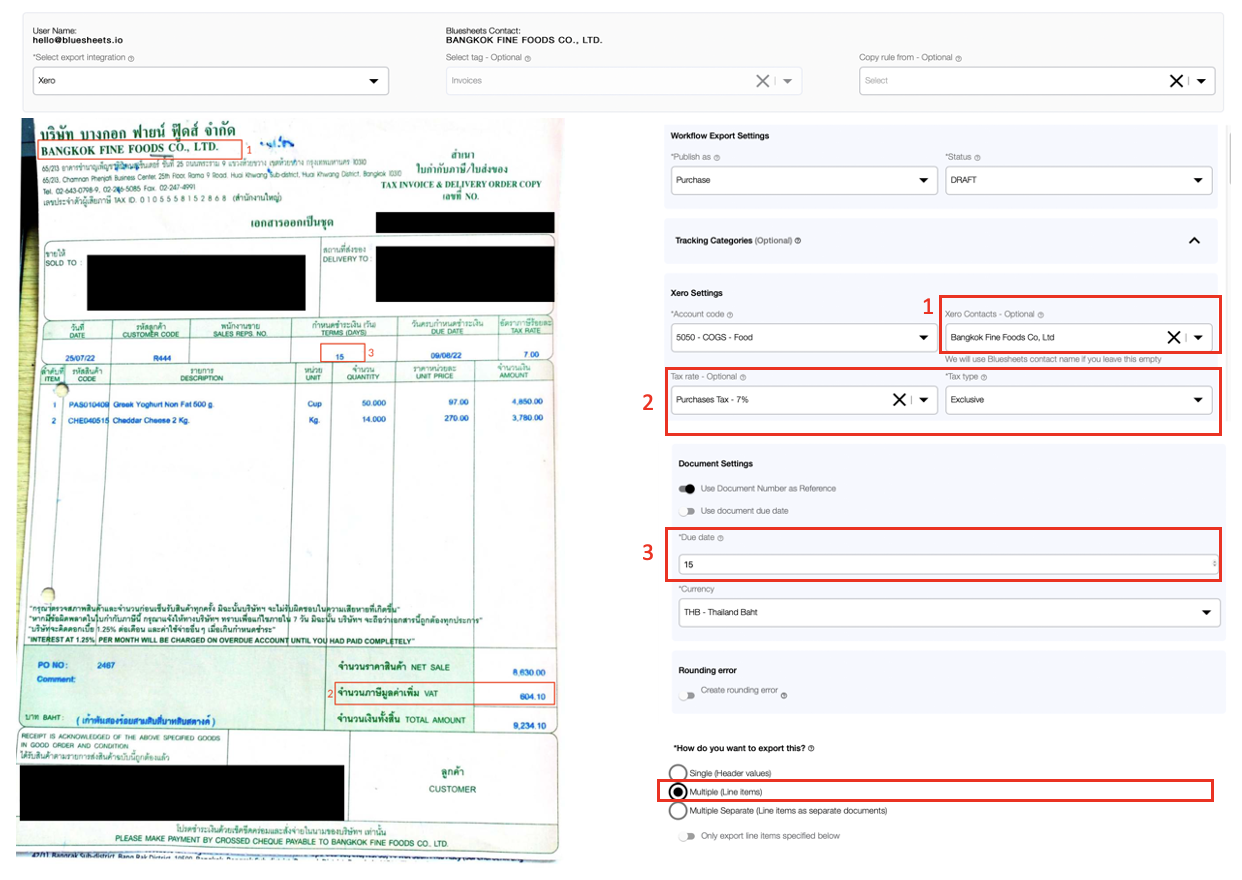
Task: Clear the Invoices tag selection
Action: pyautogui.click(x=763, y=81)
